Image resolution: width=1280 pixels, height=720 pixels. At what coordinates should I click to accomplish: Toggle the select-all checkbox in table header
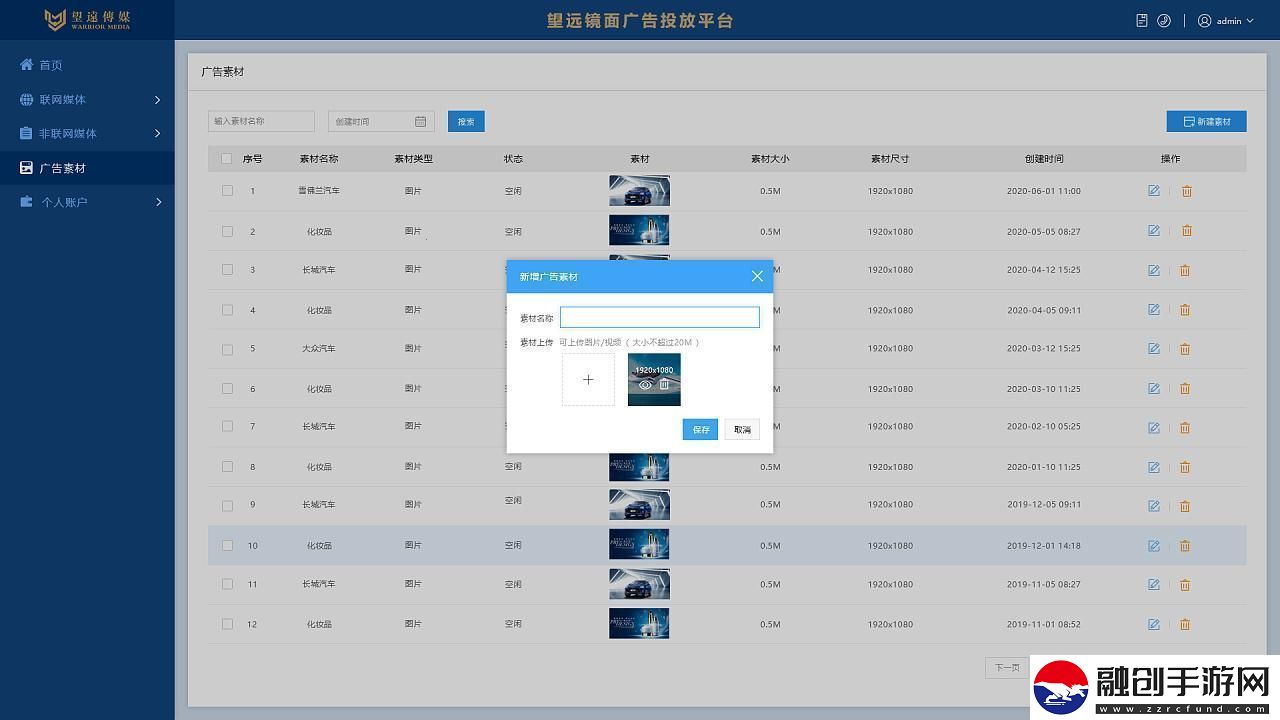(x=227, y=158)
